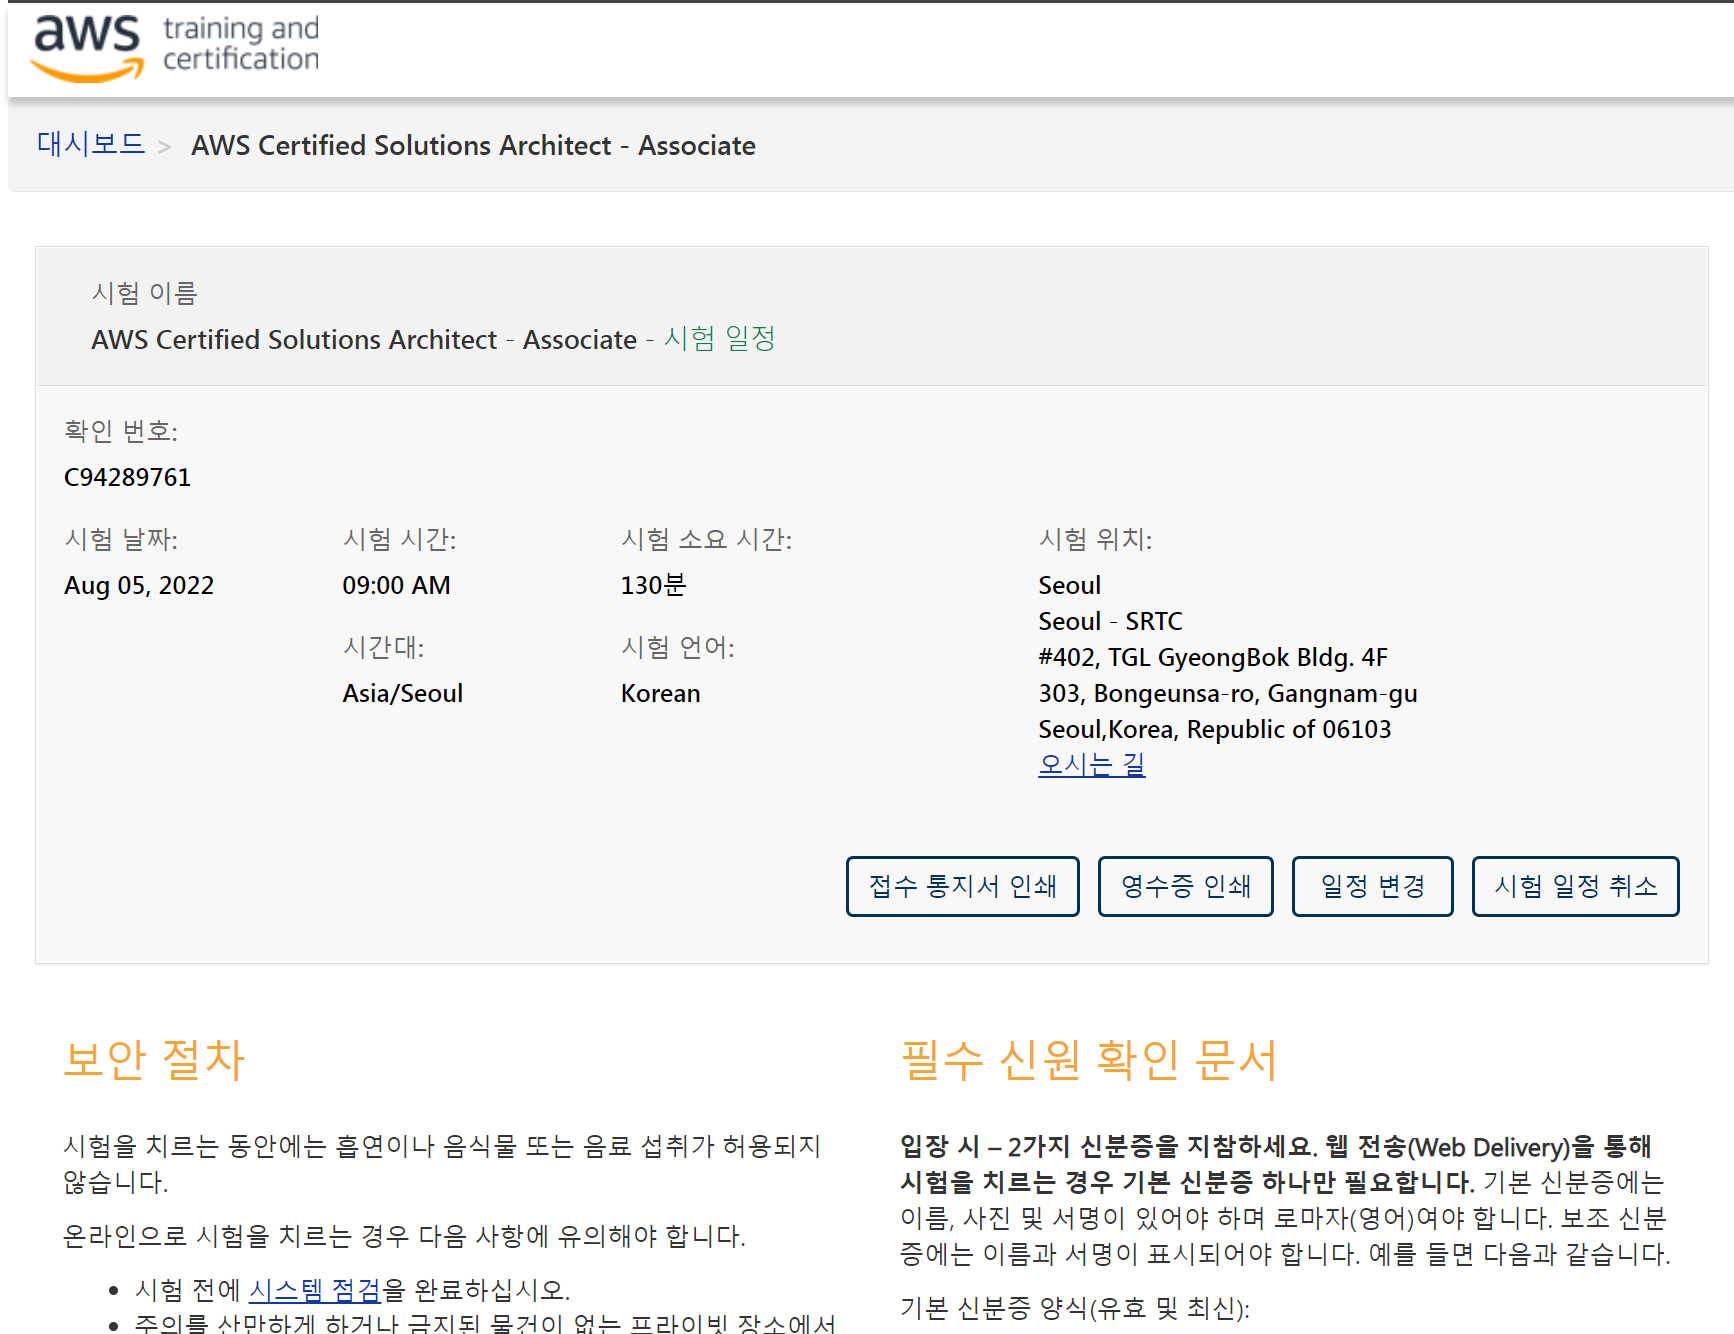Click the 시간대: label
This screenshot has height=1334, width=1734.
pos(383,647)
